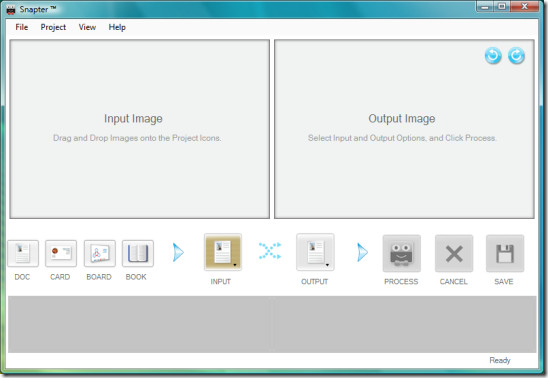Image resolution: width=548 pixels, height=378 pixels.
Task: Open the View menu
Action: pyautogui.click(x=87, y=27)
